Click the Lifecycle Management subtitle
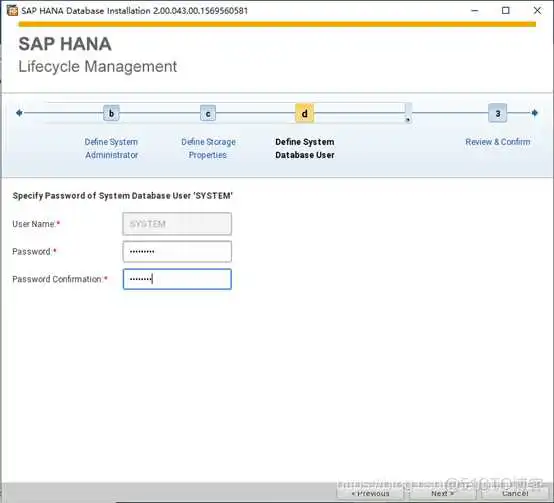Image resolution: width=554 pixels, height=503 pixels. pos(98,67)
